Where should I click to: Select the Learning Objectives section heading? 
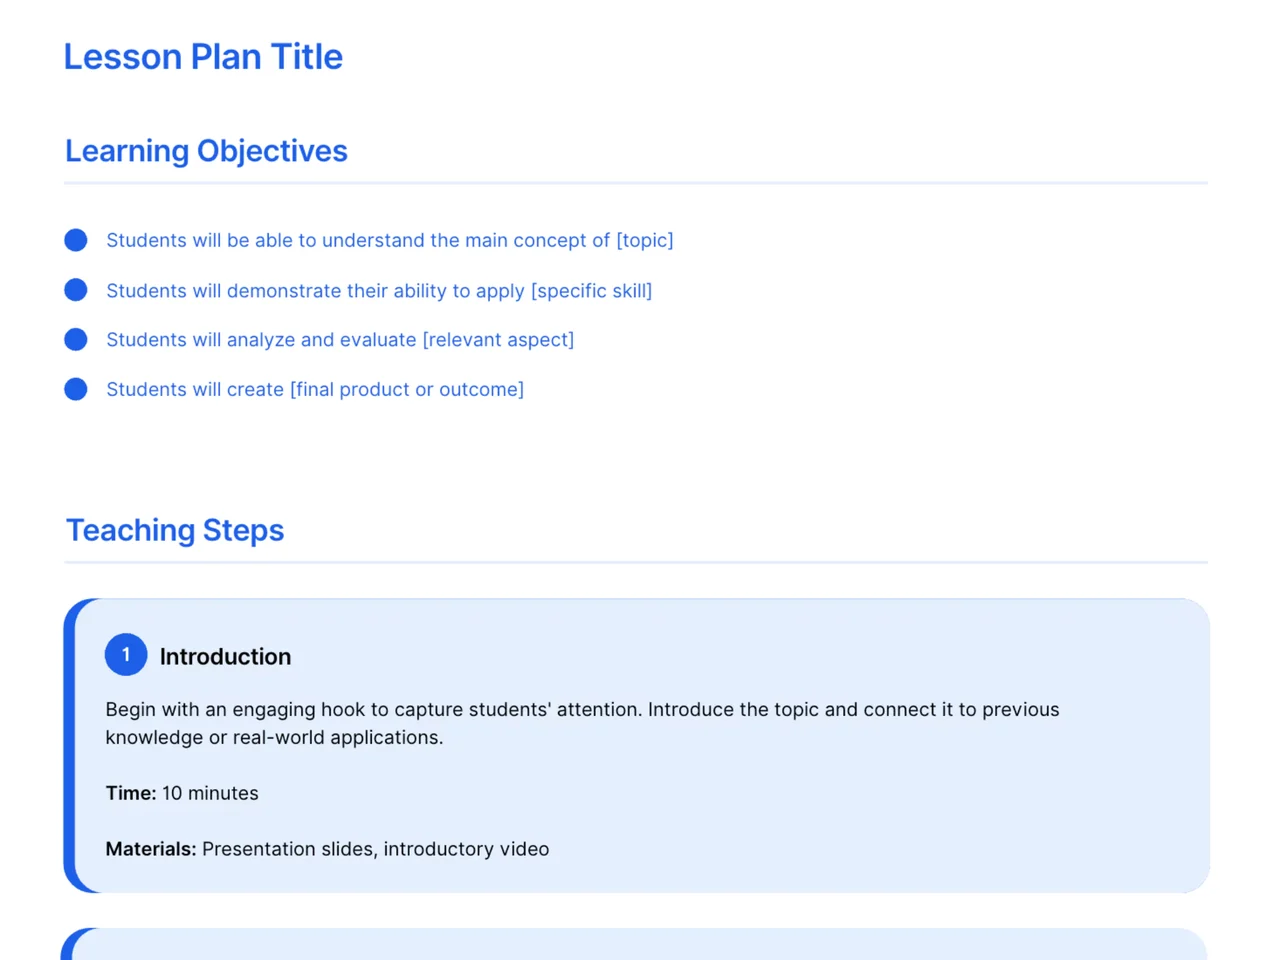(x=206, y=151)
